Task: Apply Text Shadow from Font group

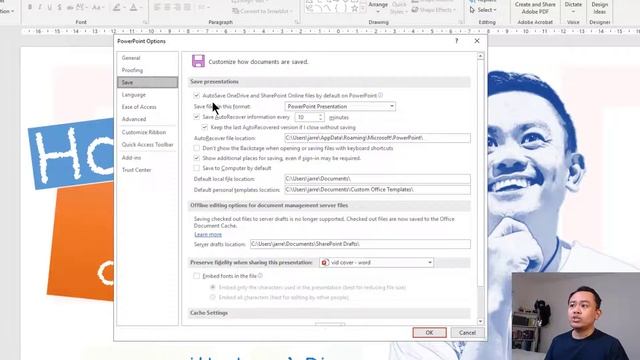Action: click(60, 7)
